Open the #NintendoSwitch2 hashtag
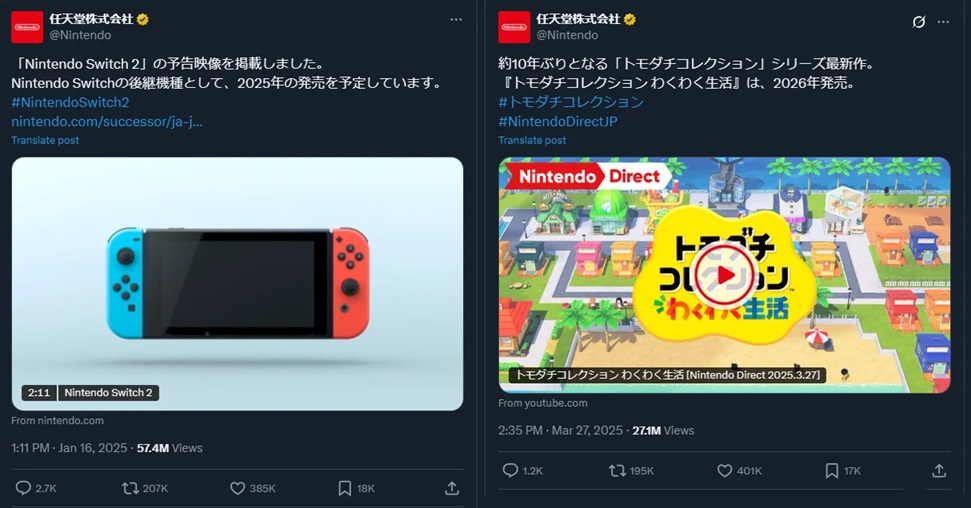The height and width of the screenshot is (508, 971). pos(70,102)
